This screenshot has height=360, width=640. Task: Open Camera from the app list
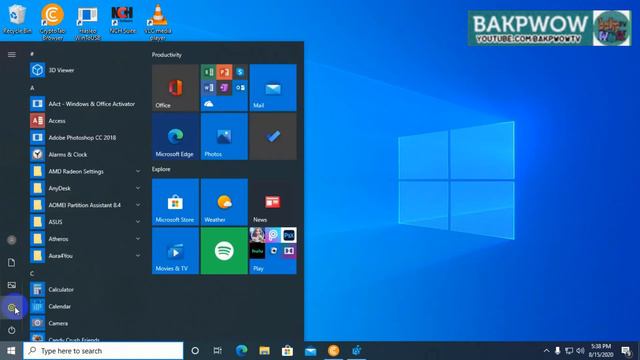point(86,323)
